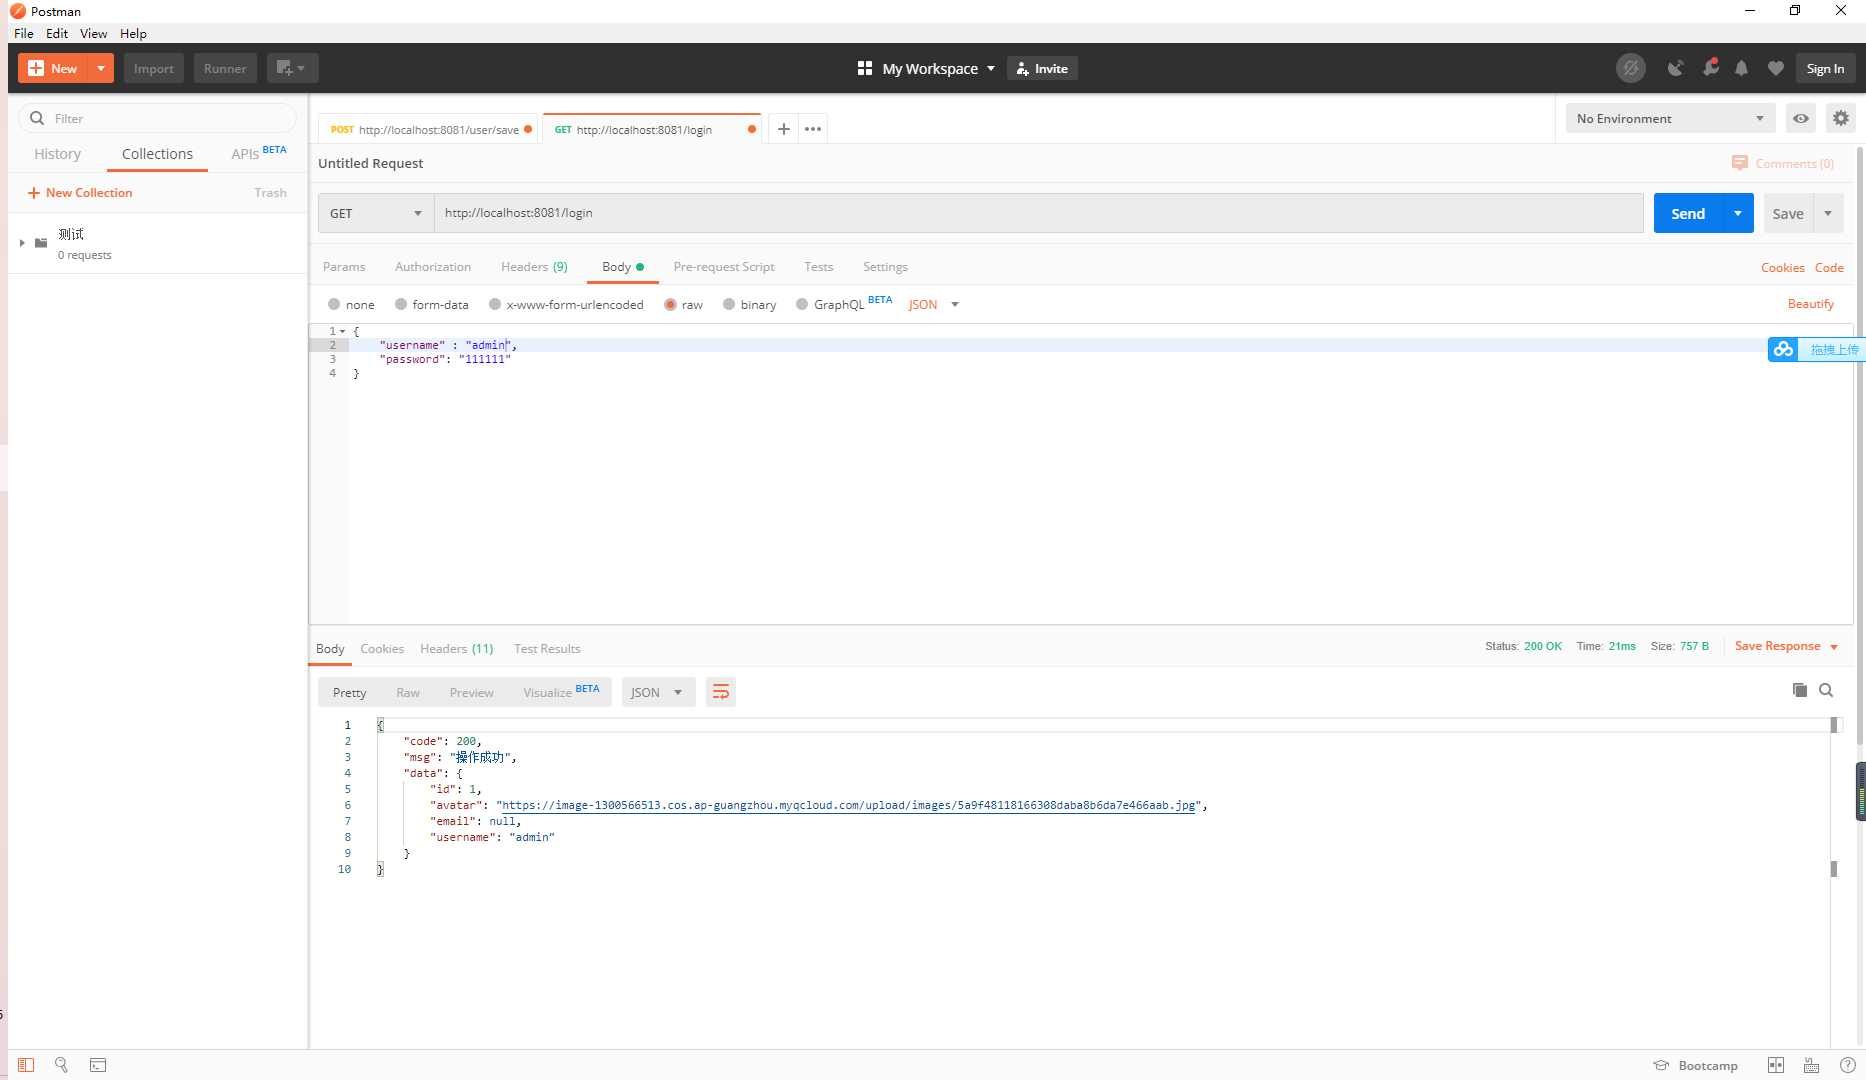Select Raw response view

408,692
